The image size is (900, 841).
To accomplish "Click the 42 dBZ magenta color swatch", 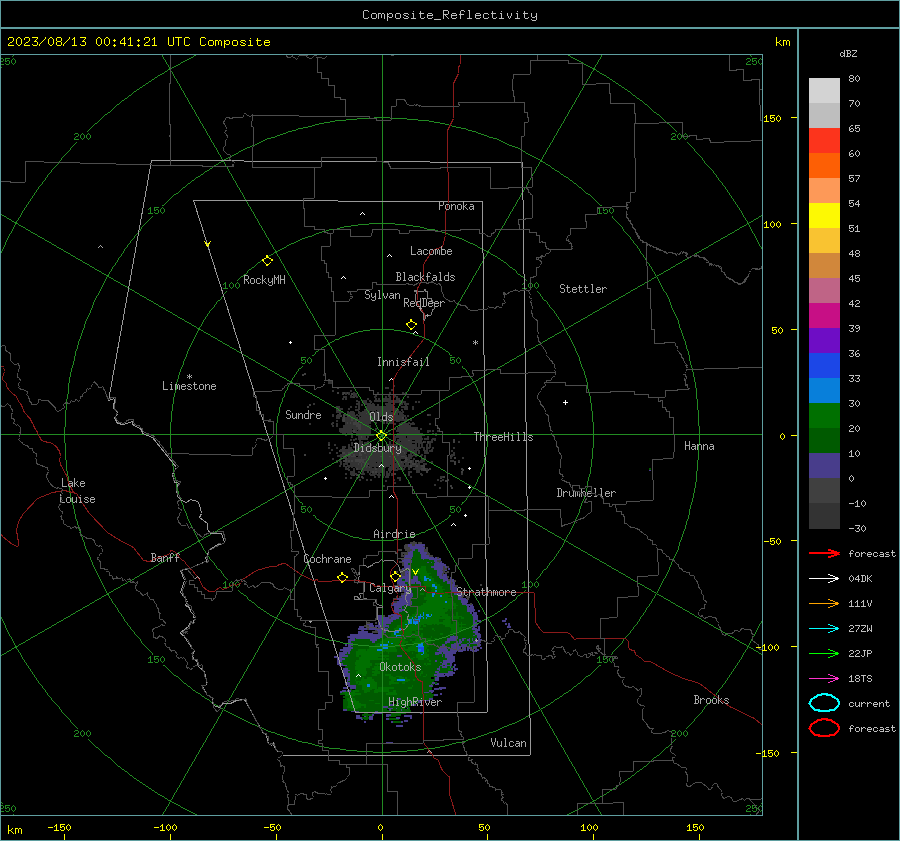I will coord(824,316).
